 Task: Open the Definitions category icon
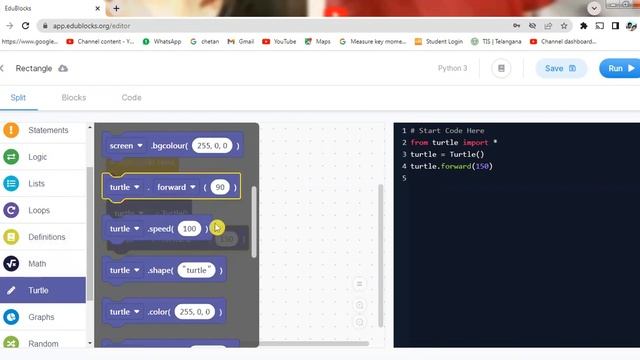[x=11, y=237]
